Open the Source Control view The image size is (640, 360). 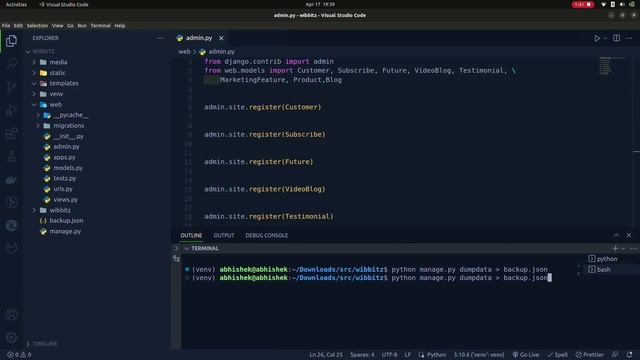tap(11, 87)
